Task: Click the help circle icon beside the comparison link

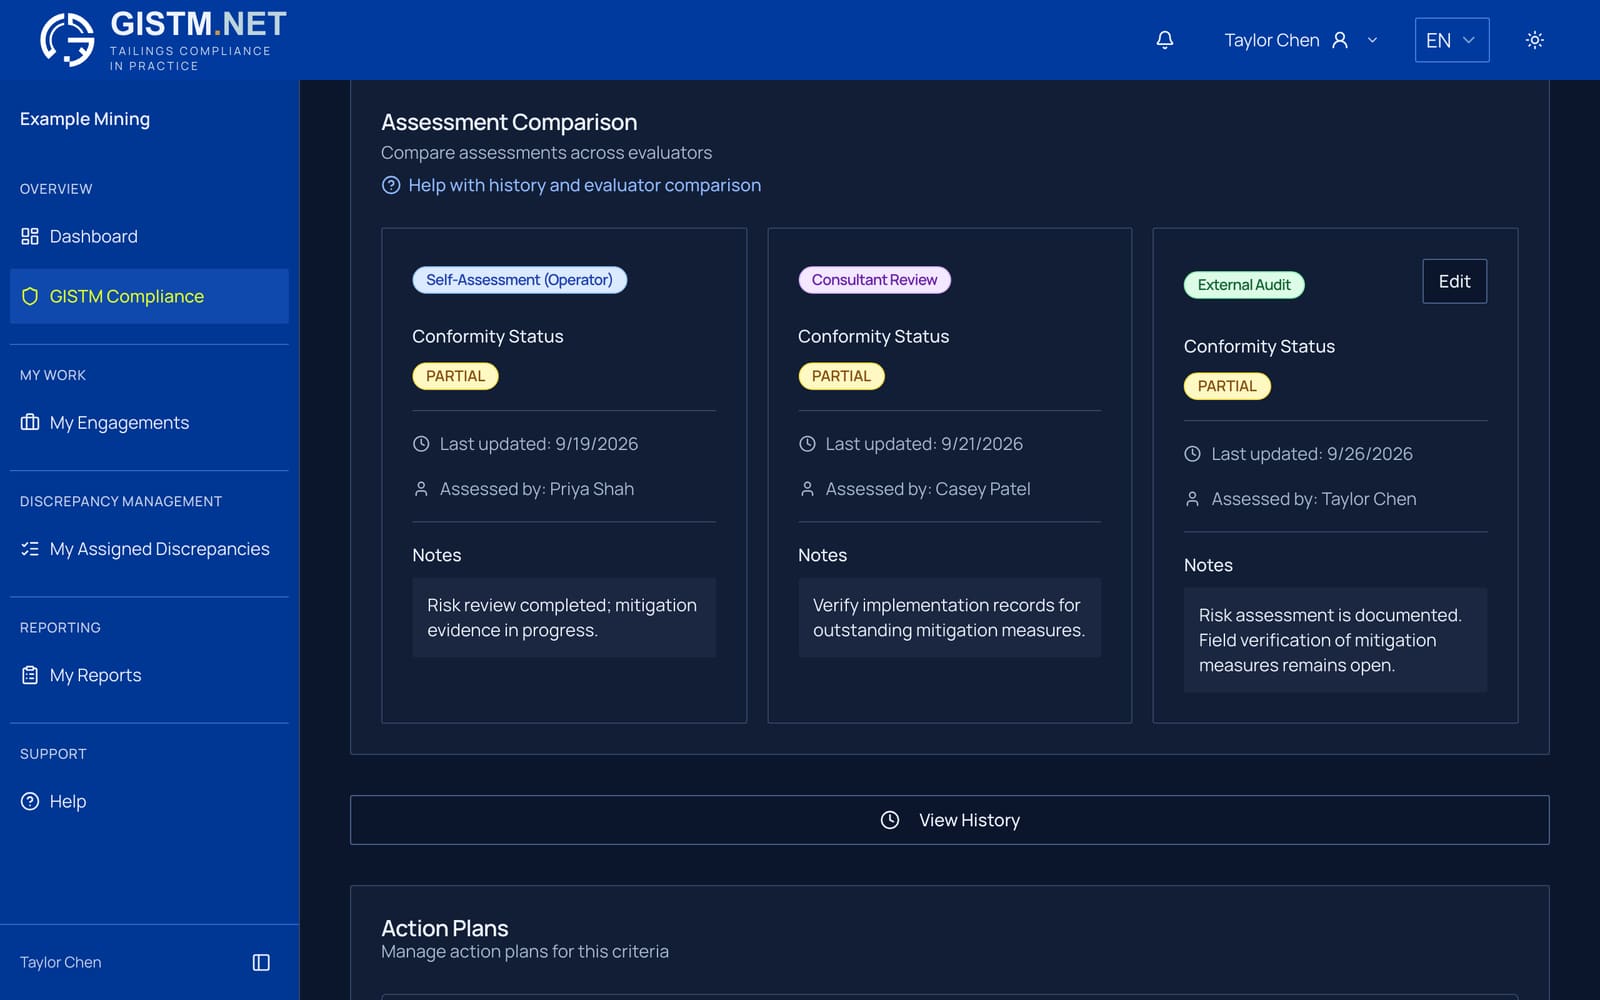Action: pos(391,185)
